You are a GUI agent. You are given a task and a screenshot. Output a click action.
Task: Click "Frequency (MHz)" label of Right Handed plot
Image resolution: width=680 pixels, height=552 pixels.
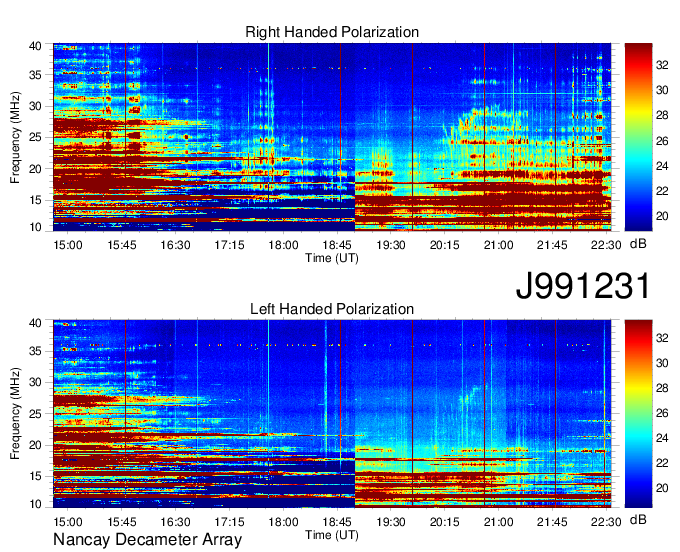pyautogui.click(x=15, y=137)
